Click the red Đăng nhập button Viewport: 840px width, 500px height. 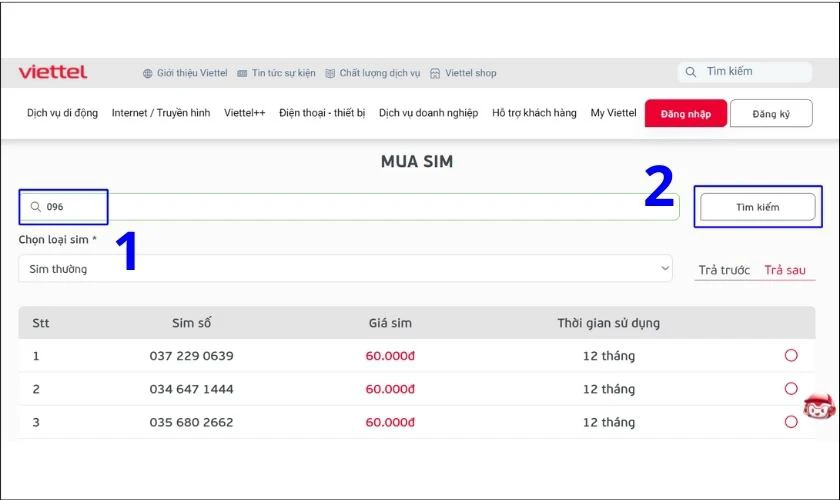click(x=686, y=113)
